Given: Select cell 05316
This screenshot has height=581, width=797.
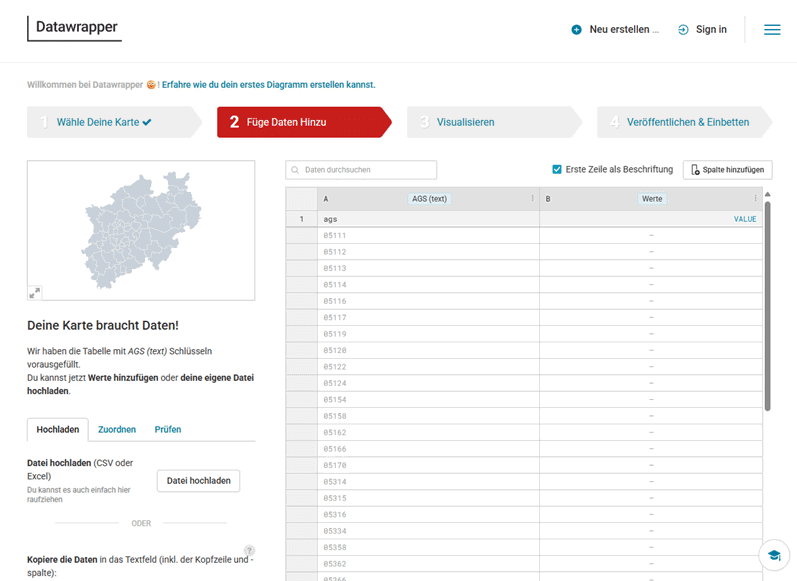Looking at the screenshot, I should pos(428,514).
